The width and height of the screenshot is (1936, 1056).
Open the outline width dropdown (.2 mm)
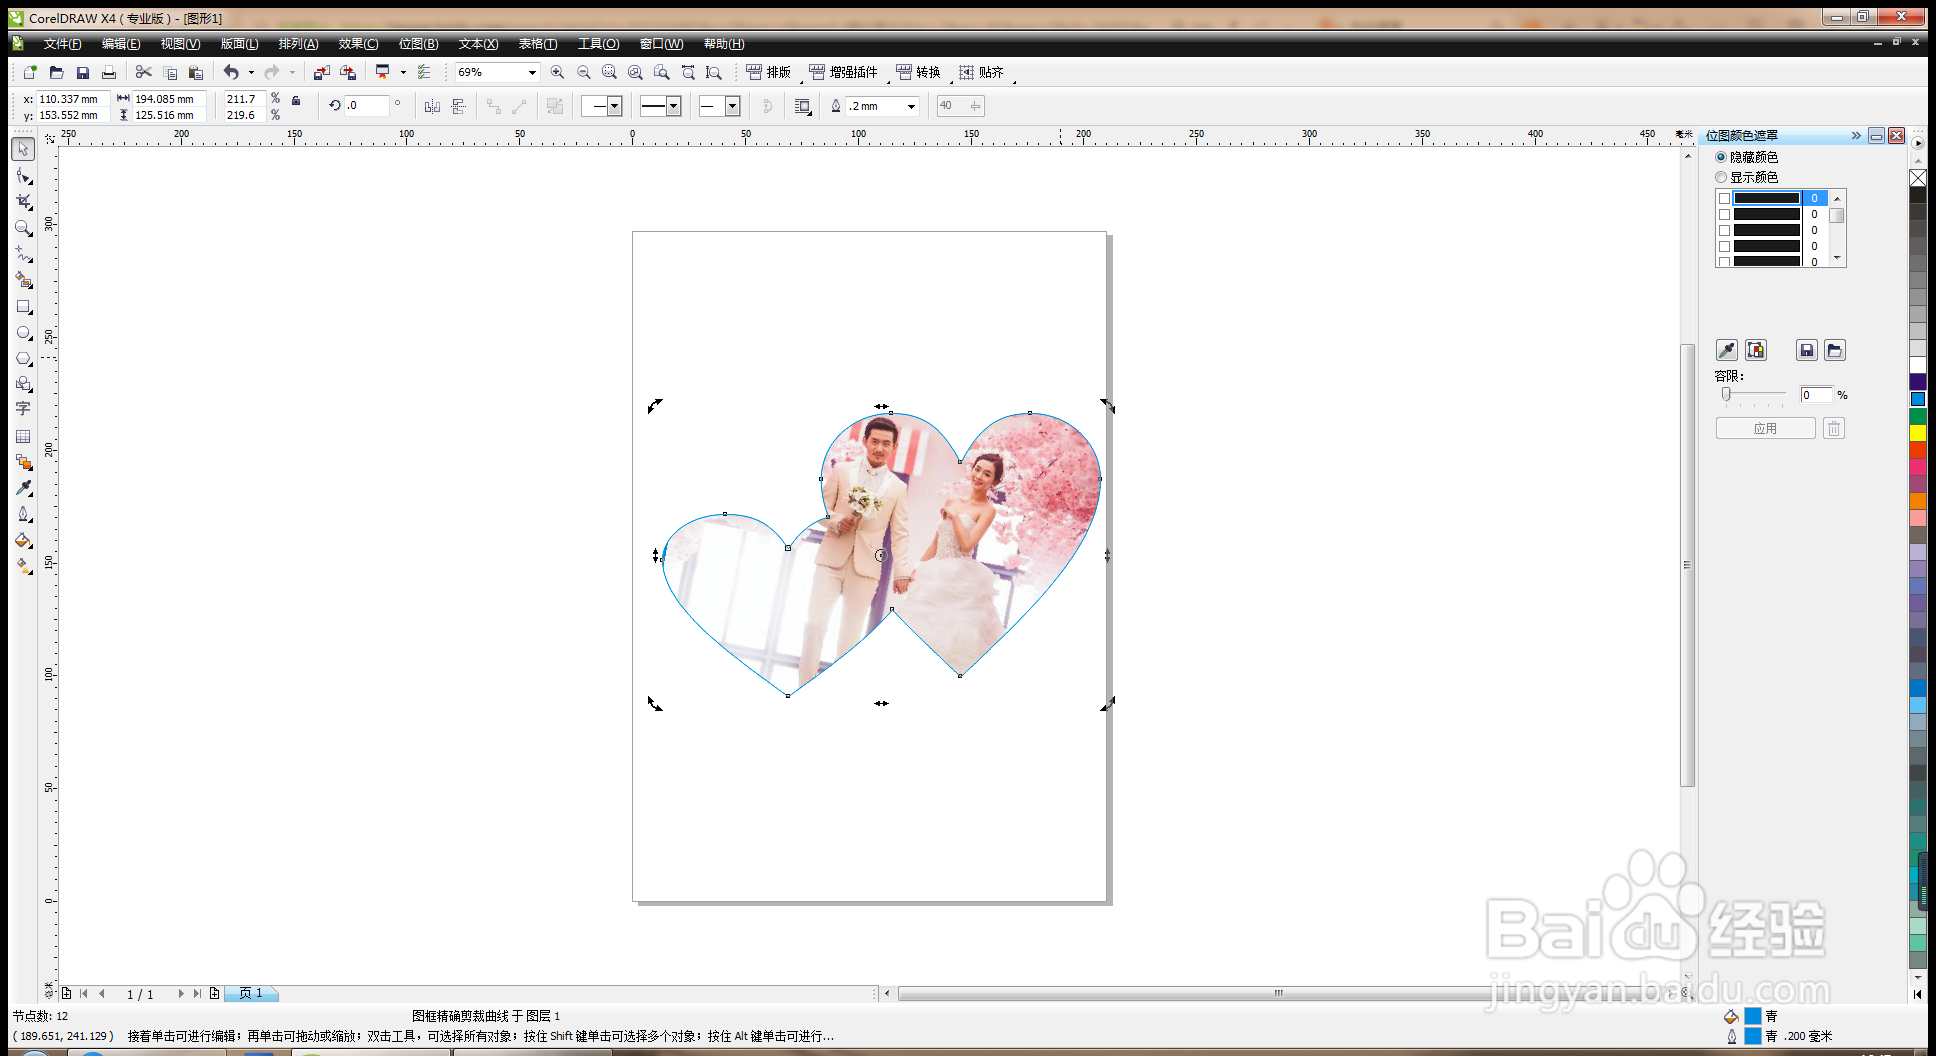(911, 106)
